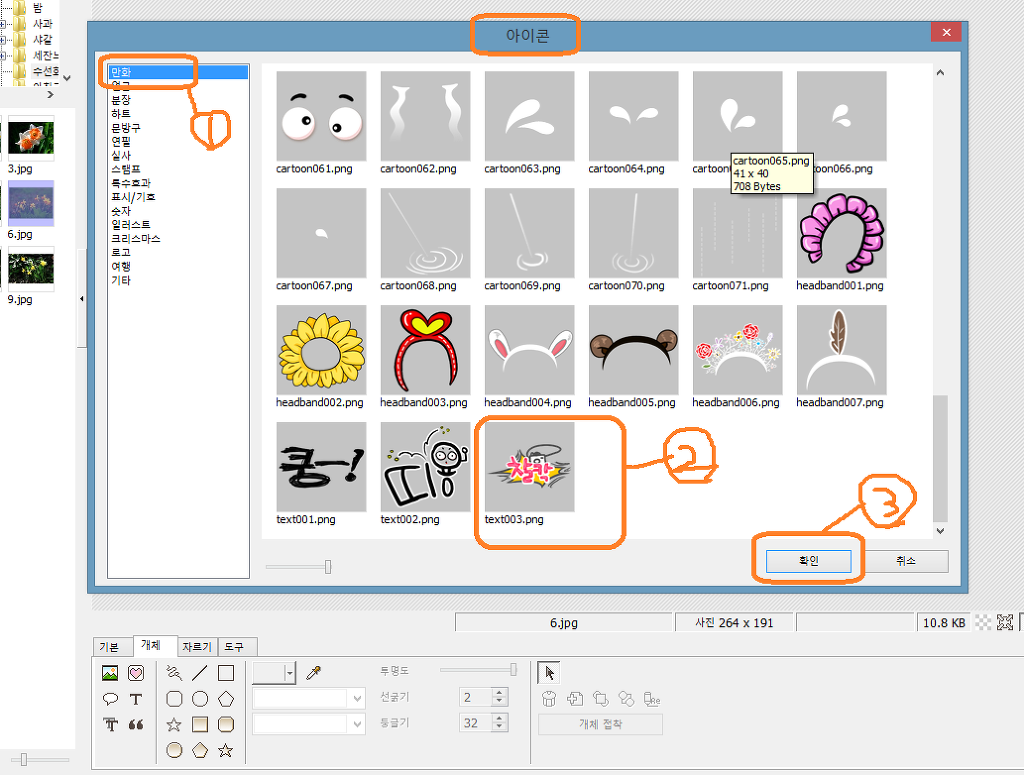Expand the 세잔느 folder in tree

coord(3,55)
